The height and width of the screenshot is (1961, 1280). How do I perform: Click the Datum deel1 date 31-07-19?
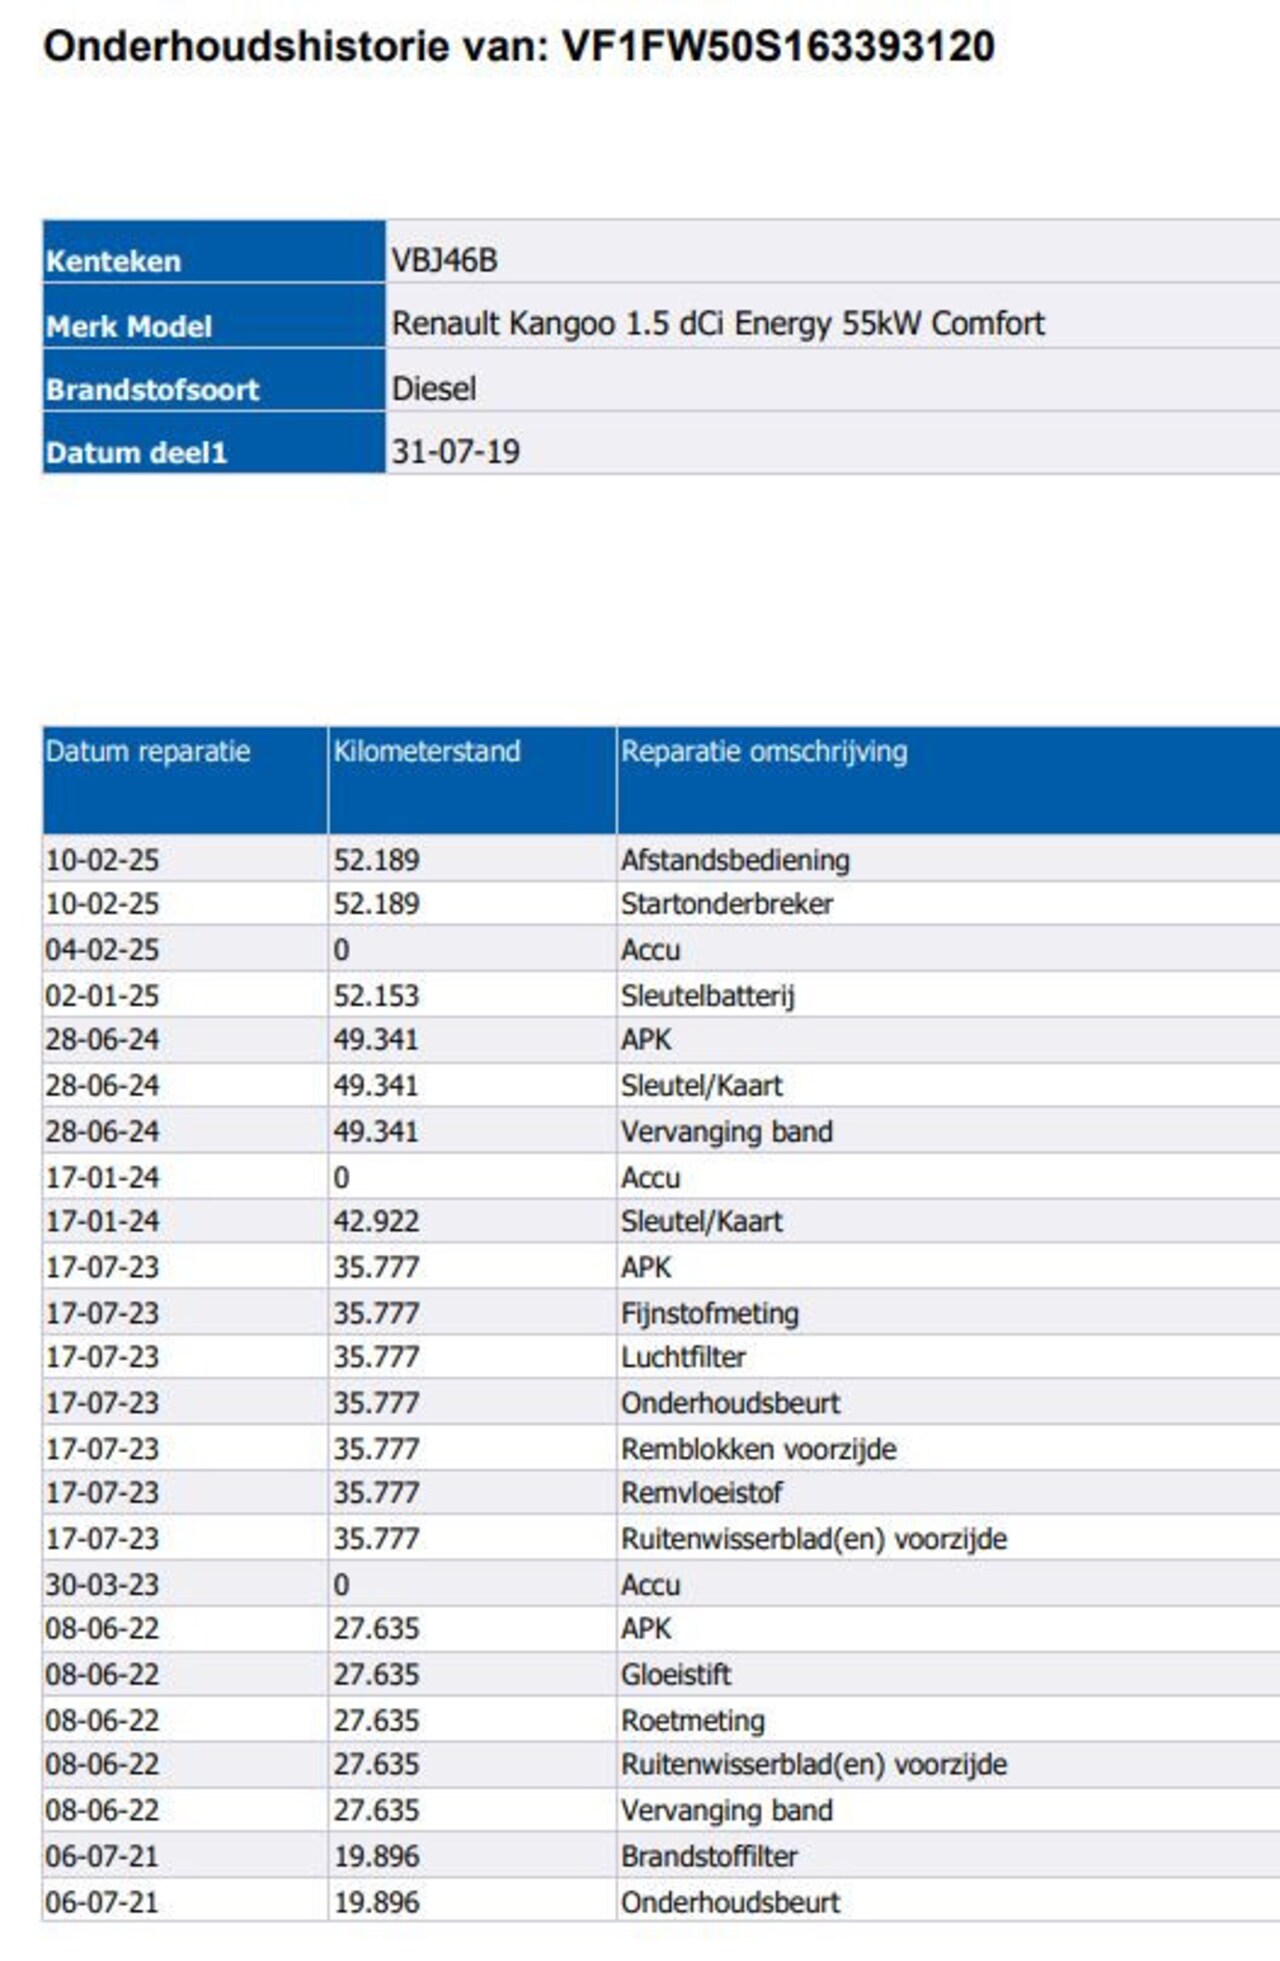tap(455, 452)
